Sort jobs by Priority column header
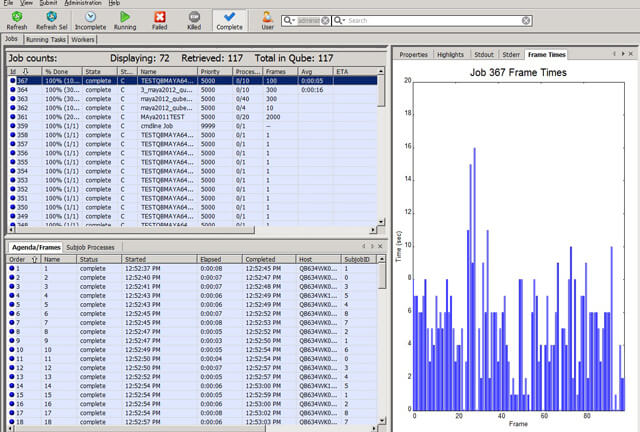This screenshot has height=432, width=640. pyautogui.click(x=215, y=71)
